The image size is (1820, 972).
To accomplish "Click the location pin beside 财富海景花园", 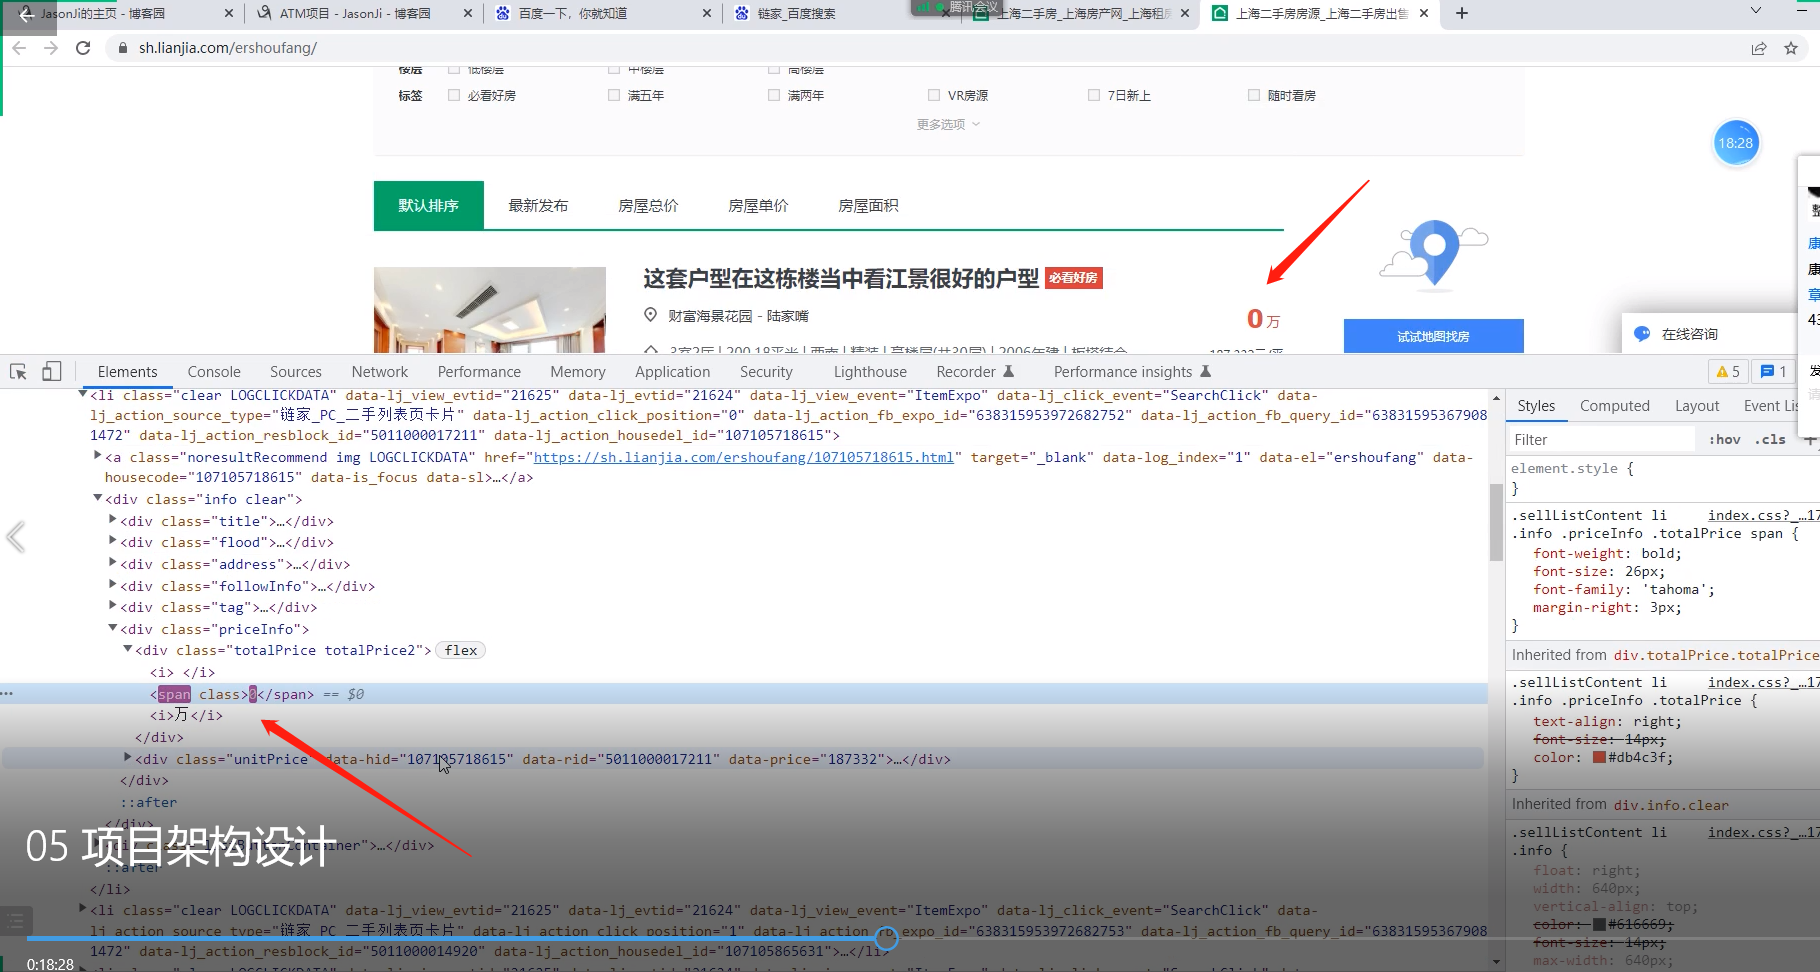I will (651, 316).
